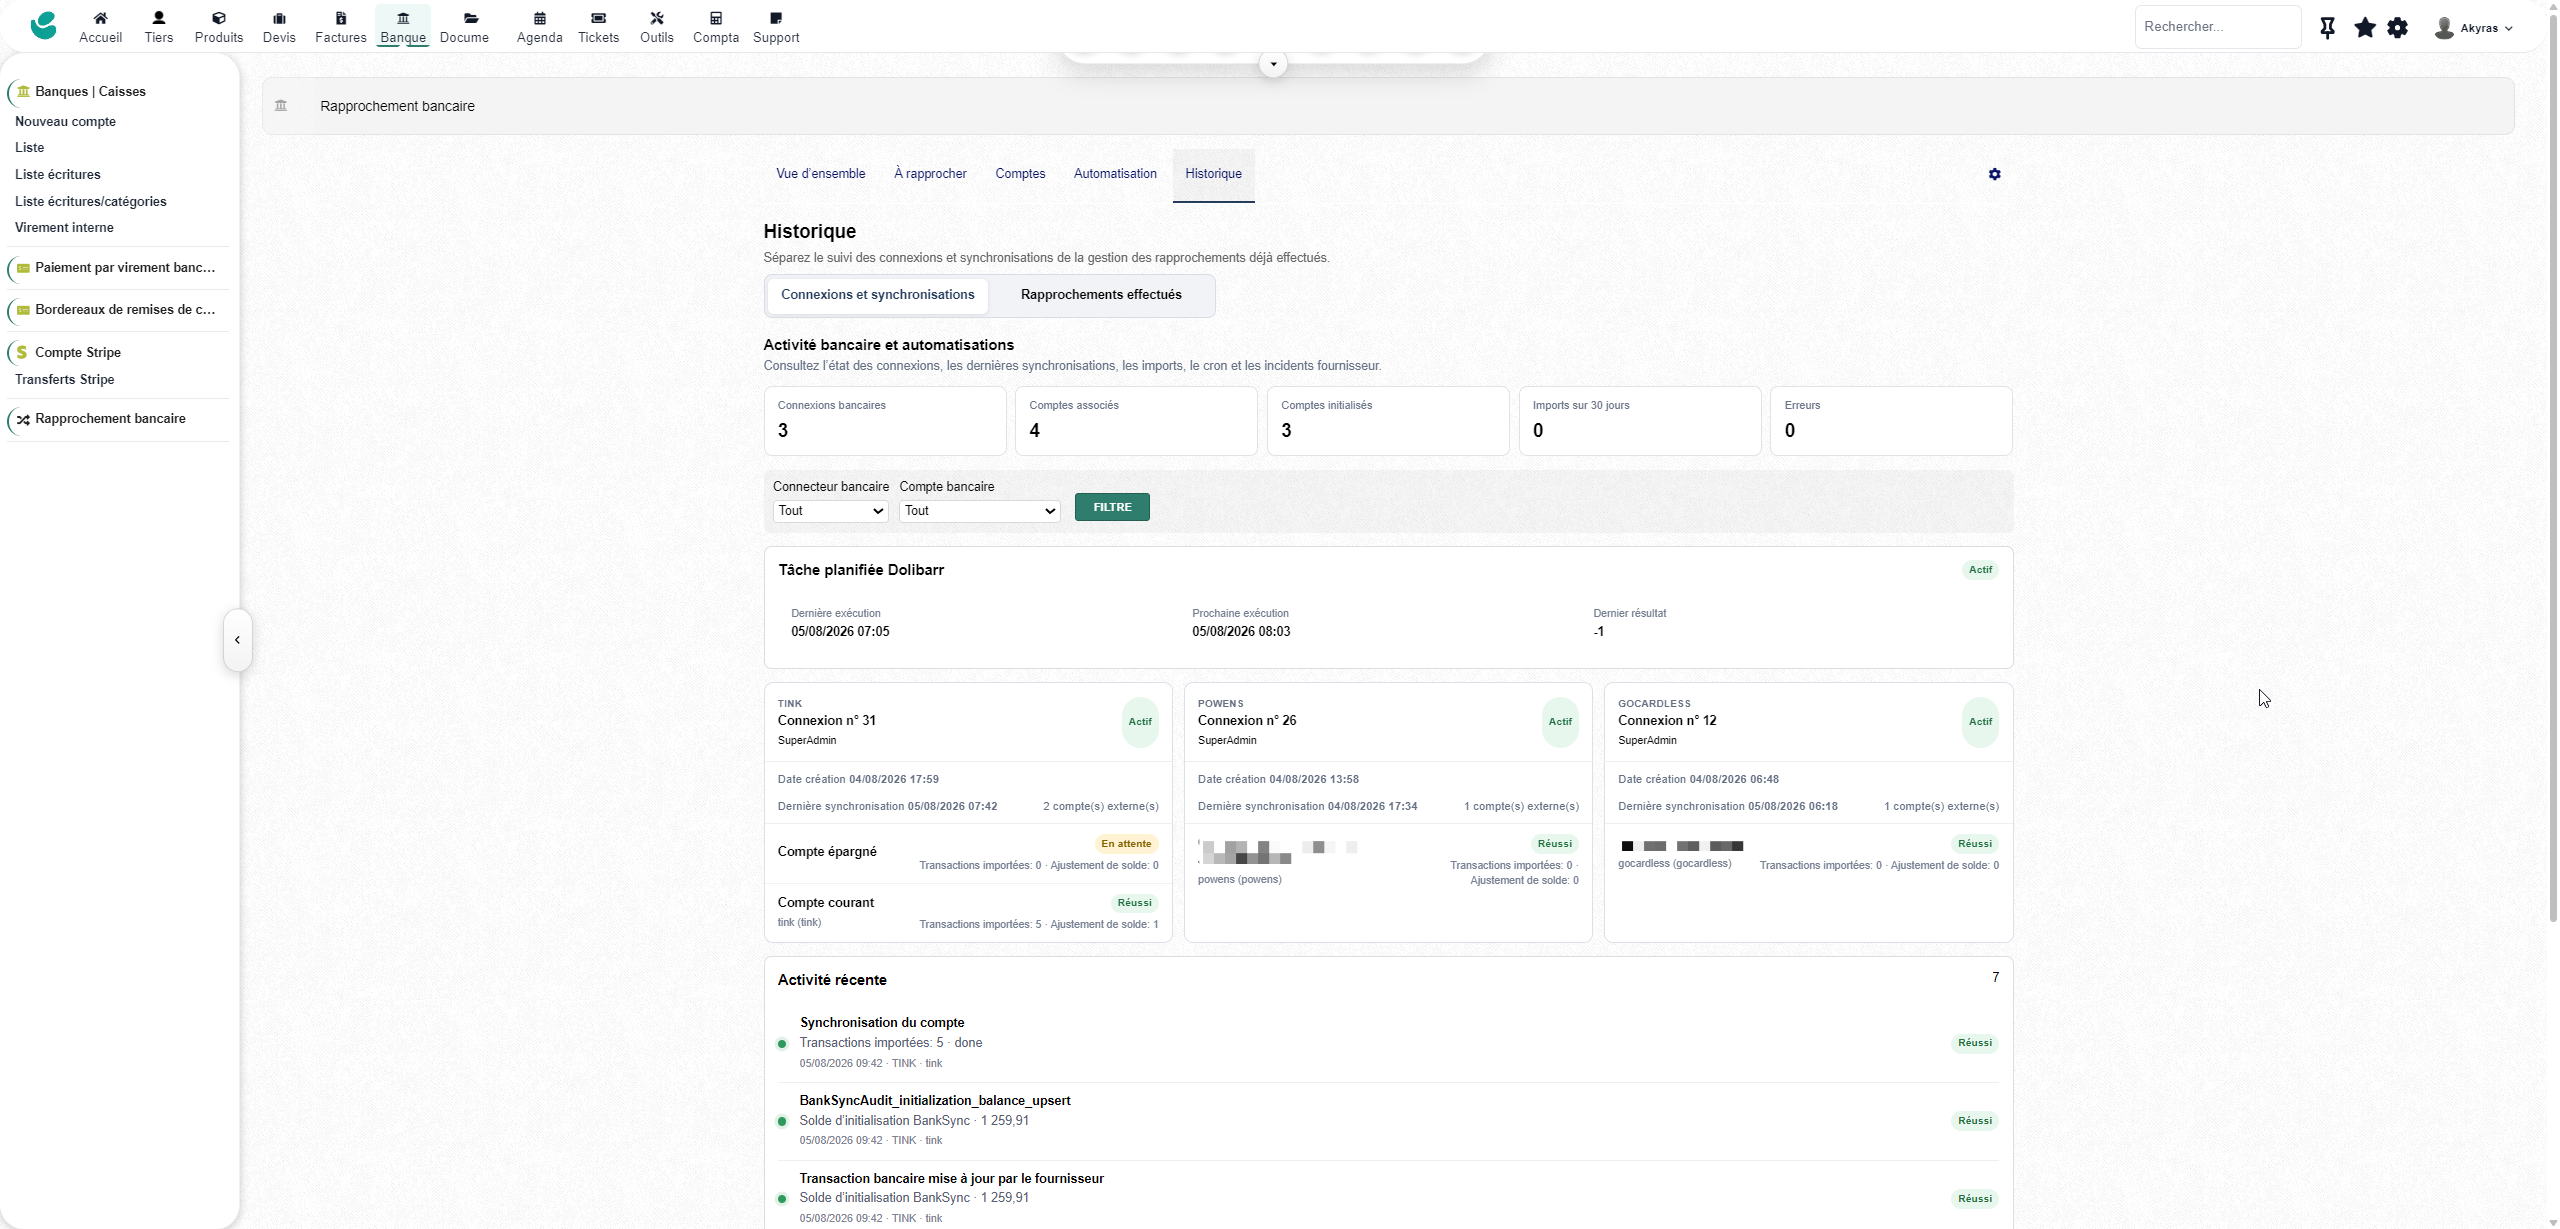
Task: Click Connexions bancaires stat card
Action: pos(884,421)
